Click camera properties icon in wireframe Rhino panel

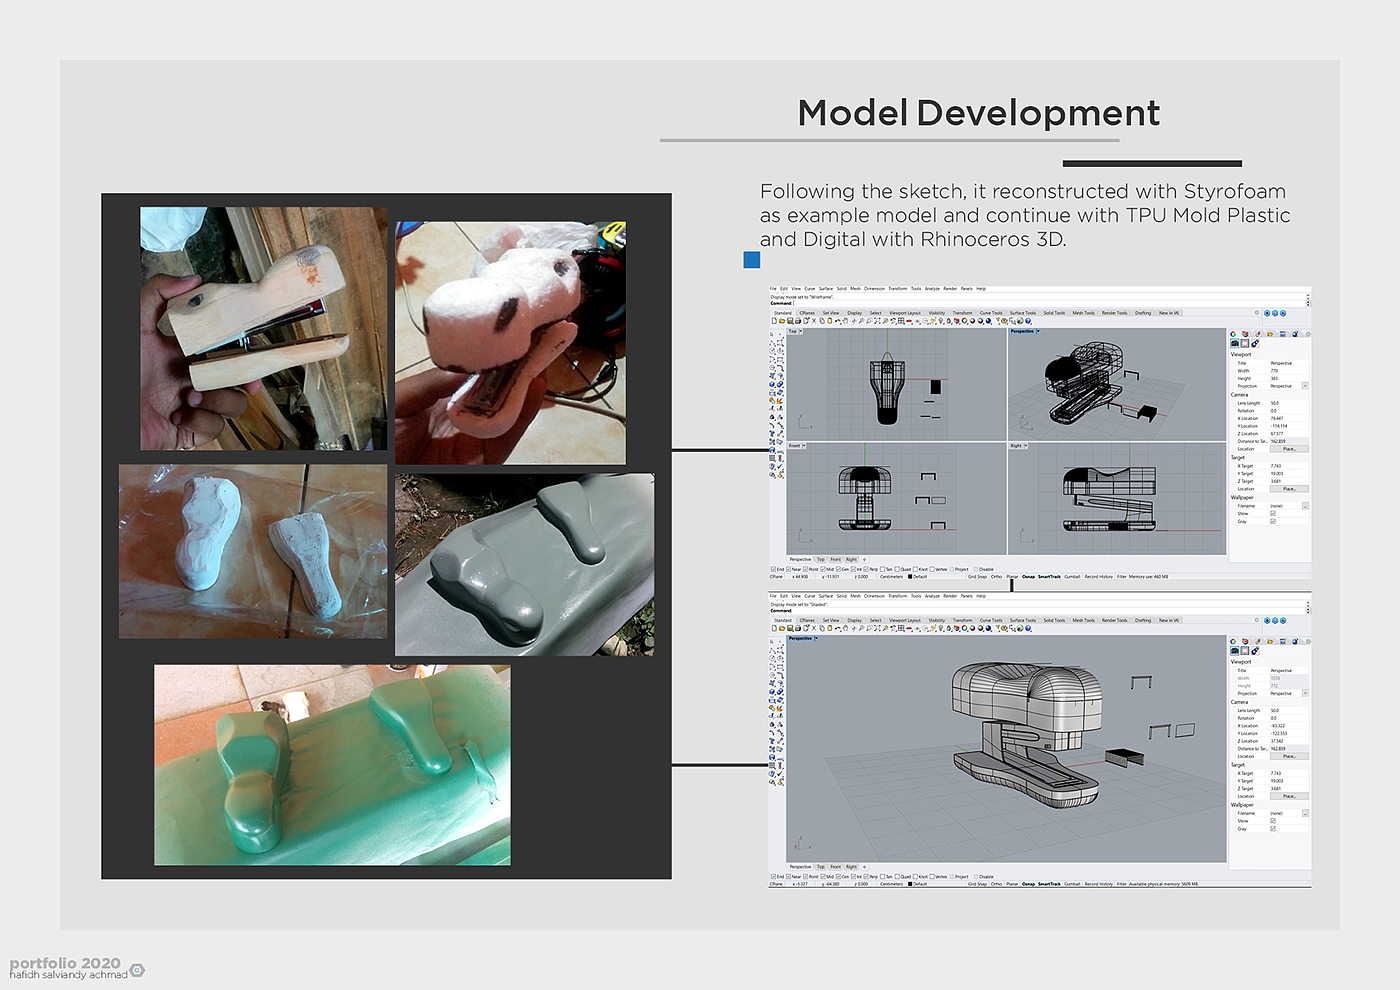tap(1234, 343)
